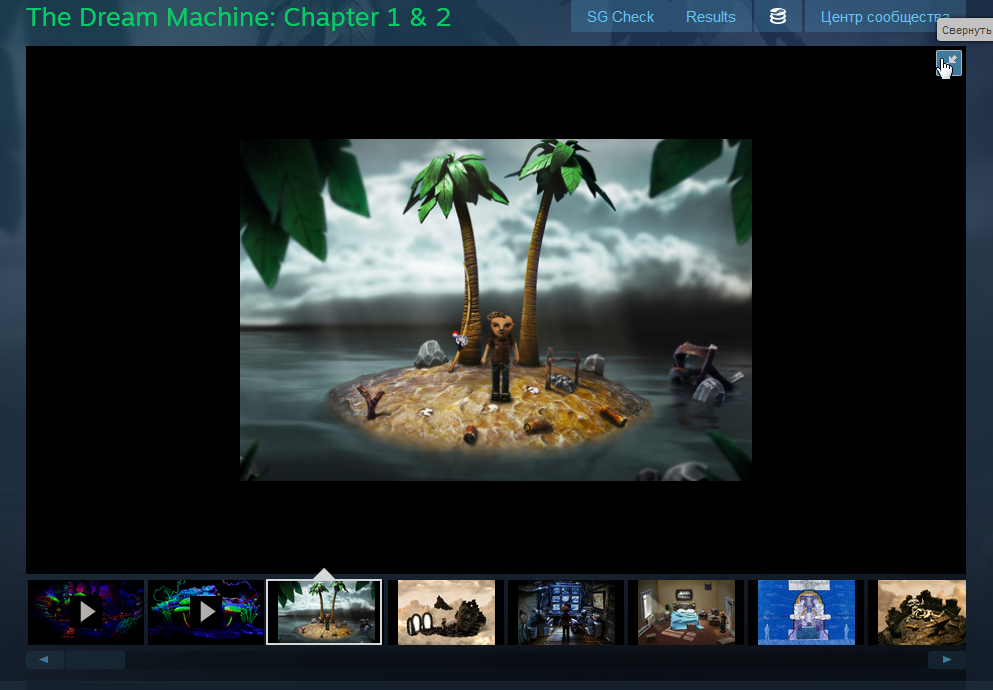Viewport: 993px width, 690px height.
Task: Click the SG Check button
Action: (620, 16)
